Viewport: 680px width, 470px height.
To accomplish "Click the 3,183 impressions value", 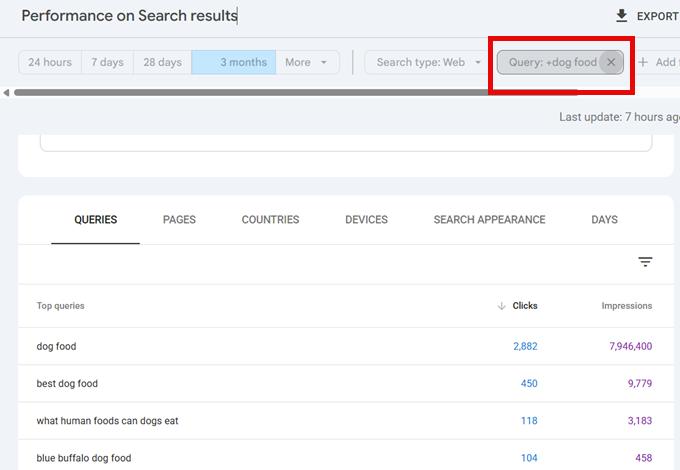I will pyautogui.click(x=640, y=421).
